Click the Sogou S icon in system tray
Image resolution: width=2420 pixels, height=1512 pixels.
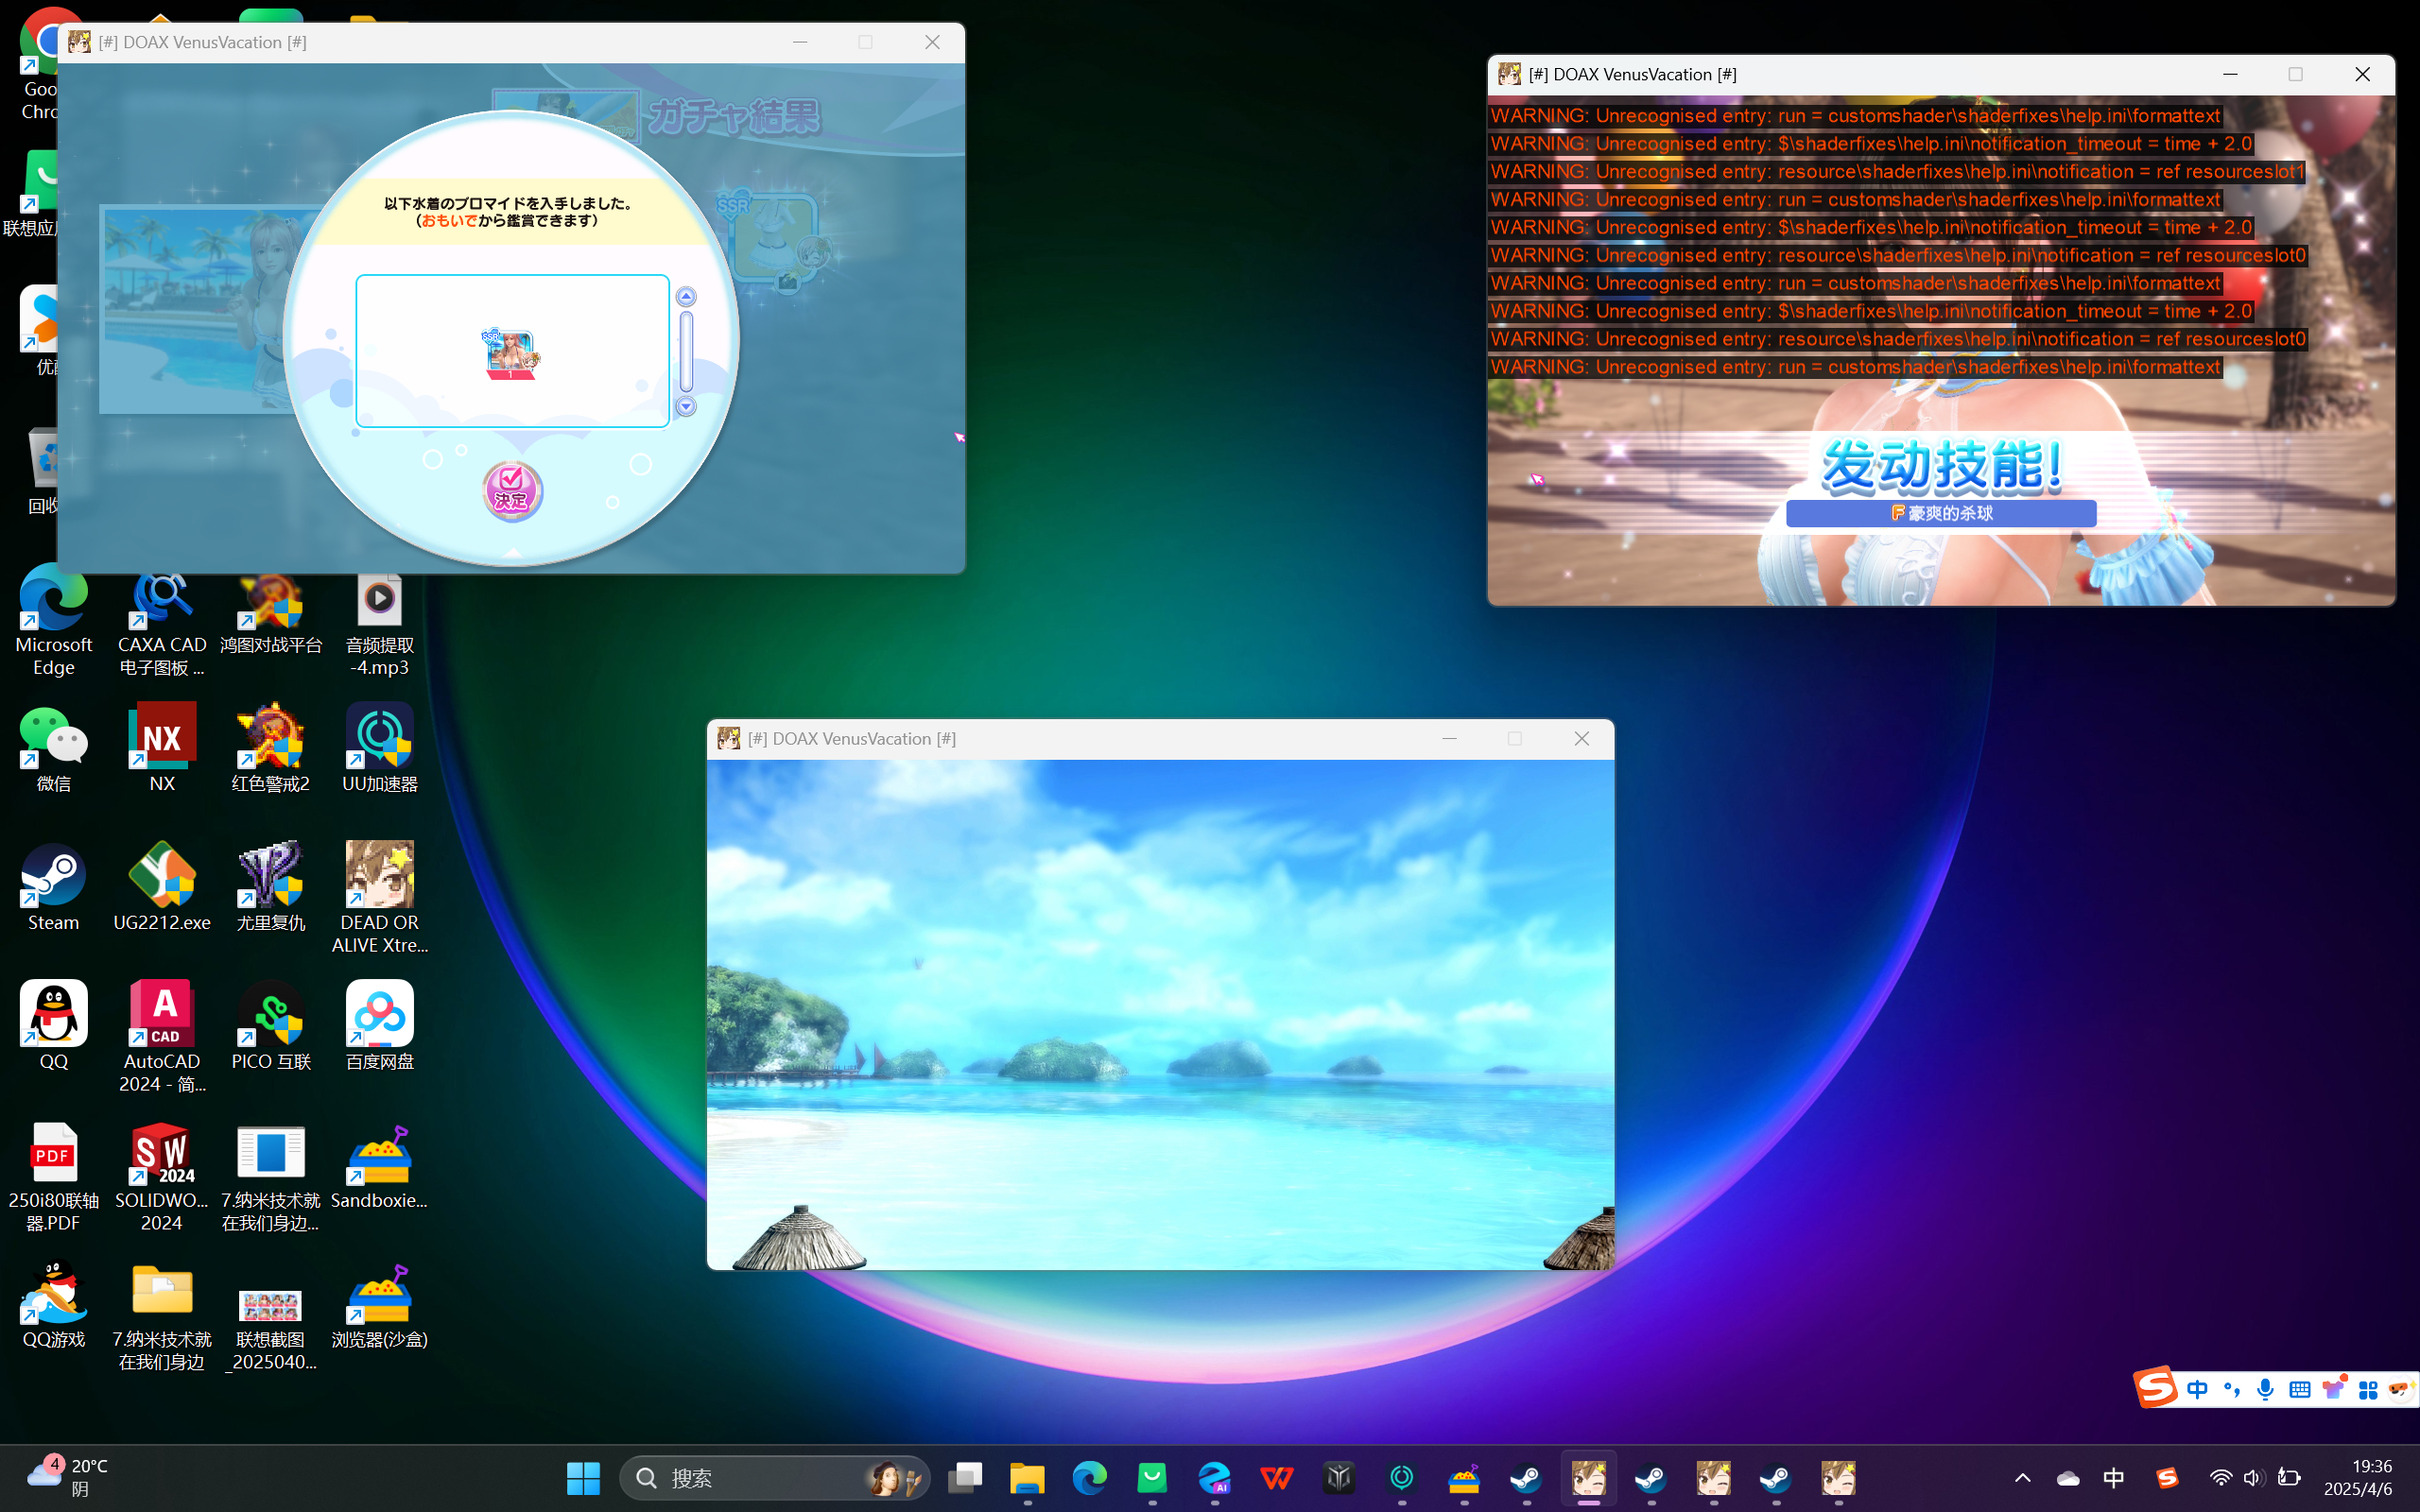click(x=2167, y=1478)
